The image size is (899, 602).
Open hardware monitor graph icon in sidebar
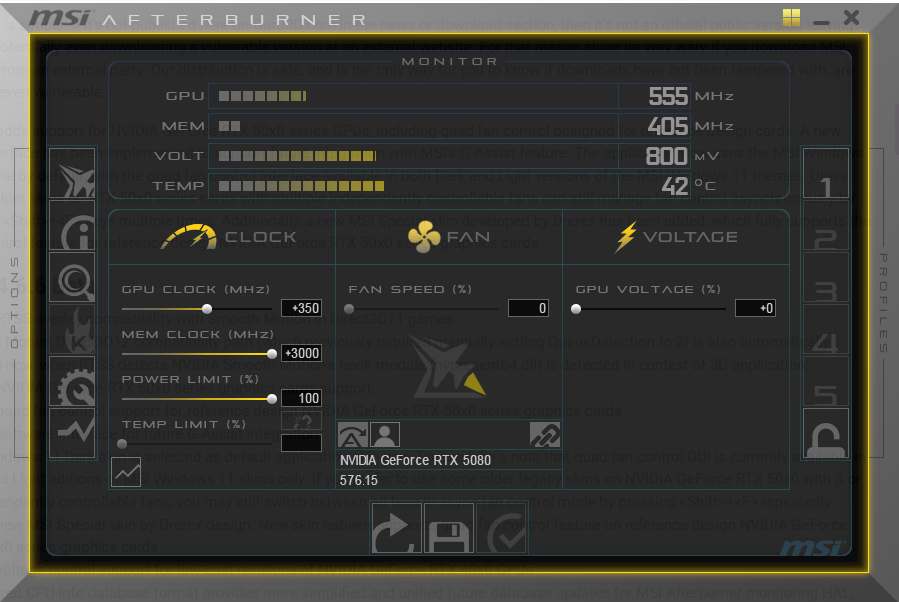click(x=73, y=432)
